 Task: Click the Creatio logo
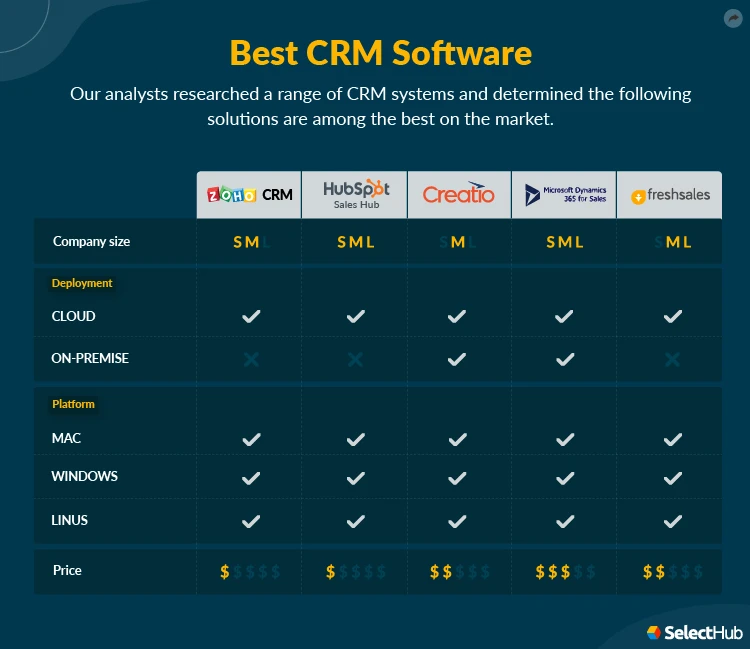(458, 193)
